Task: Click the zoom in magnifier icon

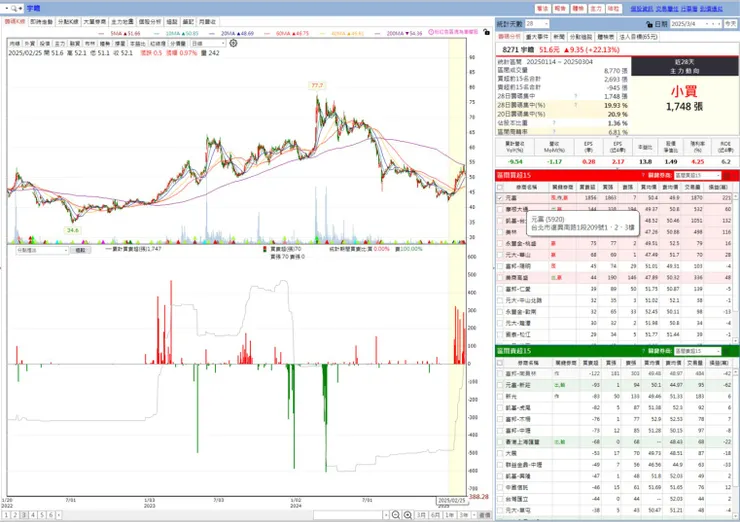Action: (408, 515)
